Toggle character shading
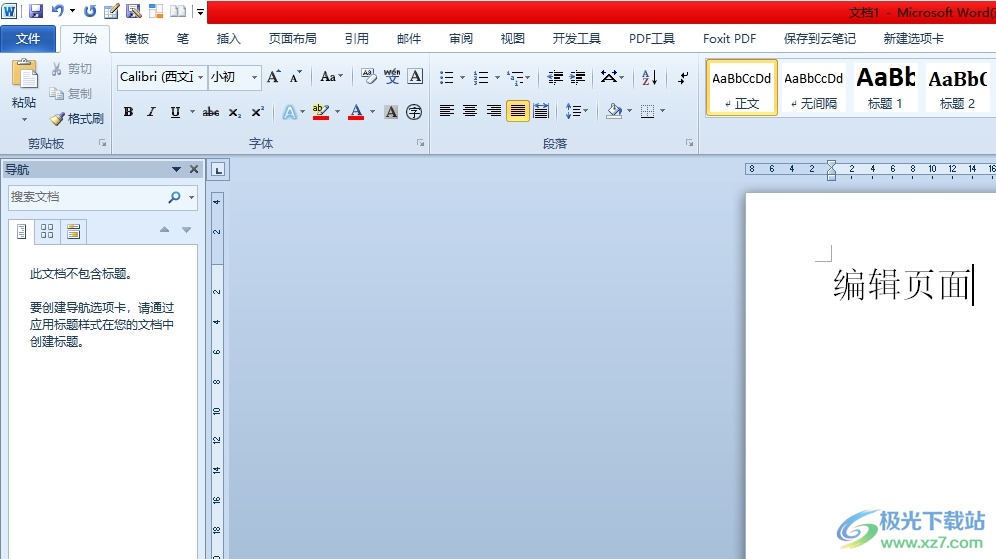The image size is (996, 559). pyautogui.click(x=391, y=112)
